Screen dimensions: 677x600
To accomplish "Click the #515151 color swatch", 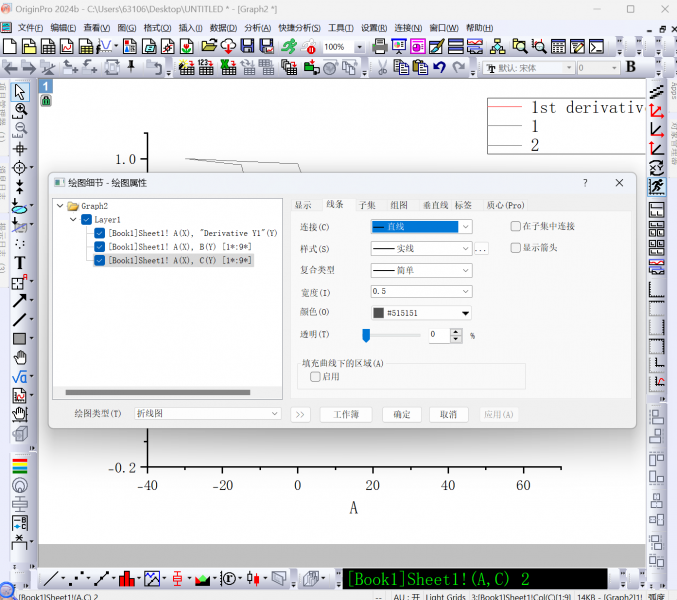I will click(x=379, y=313).
